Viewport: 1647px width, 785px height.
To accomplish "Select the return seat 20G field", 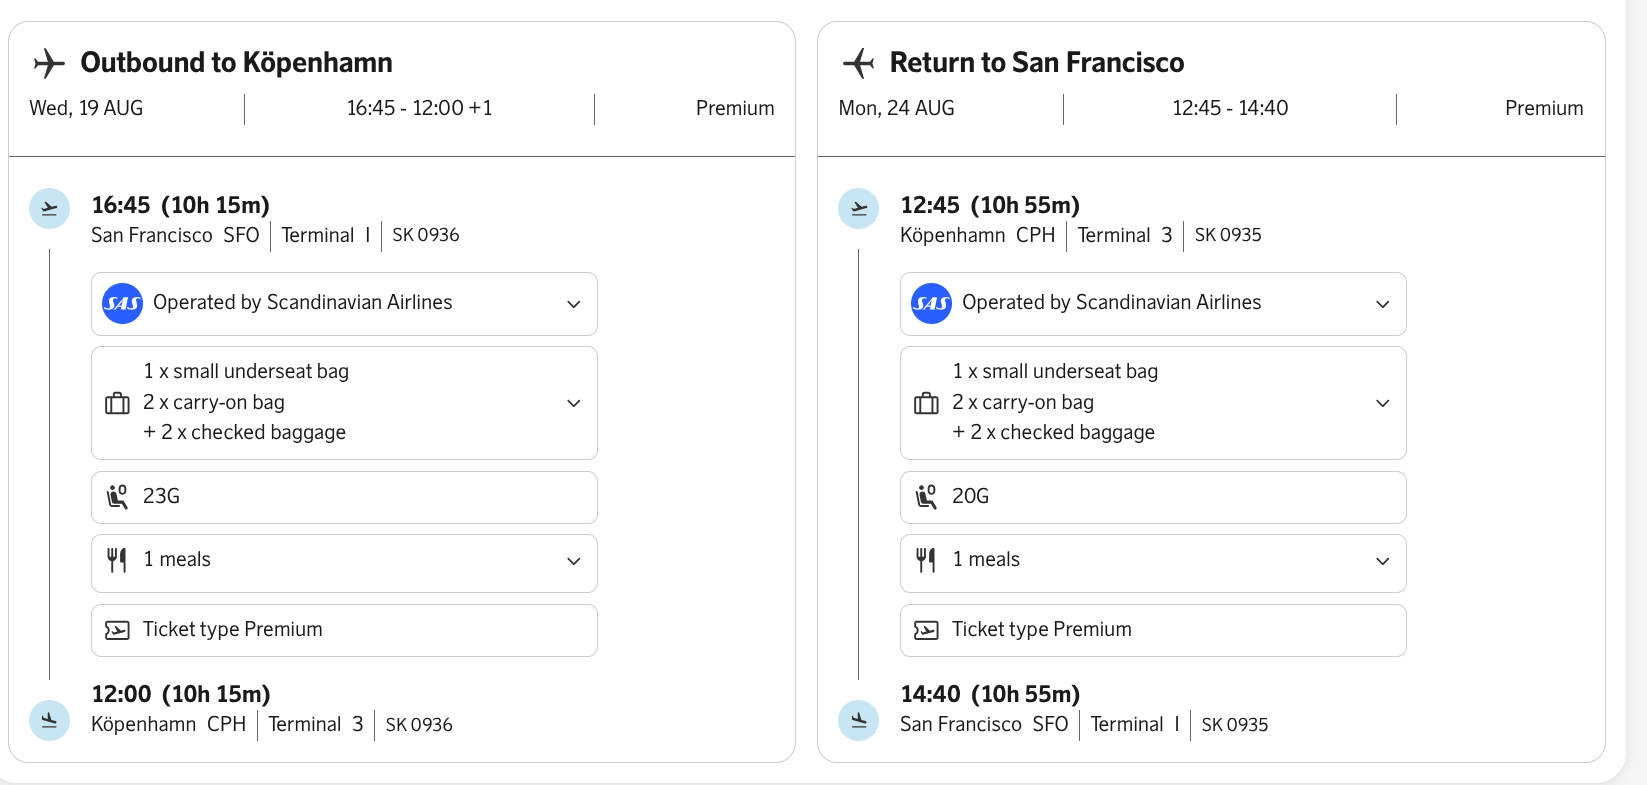I will click(1153, 497).
